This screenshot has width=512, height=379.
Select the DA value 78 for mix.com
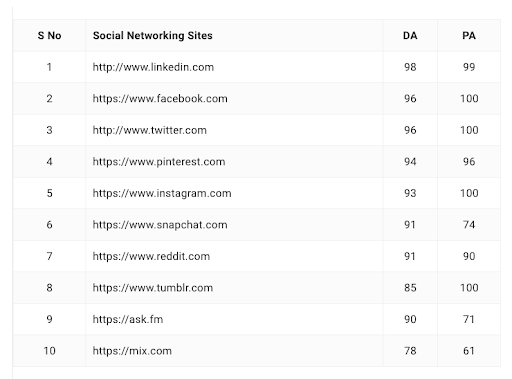(x=410, y=351)
